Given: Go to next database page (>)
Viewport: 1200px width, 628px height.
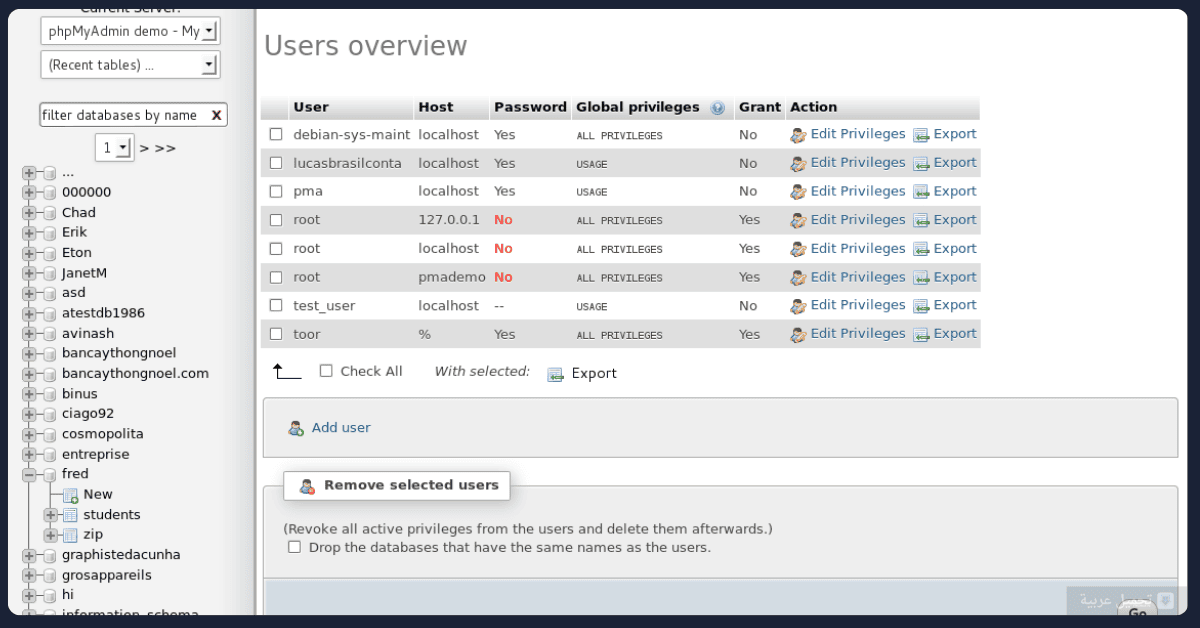Looking at the screenshot, I should pyautogui.click(x=144, y=149).
